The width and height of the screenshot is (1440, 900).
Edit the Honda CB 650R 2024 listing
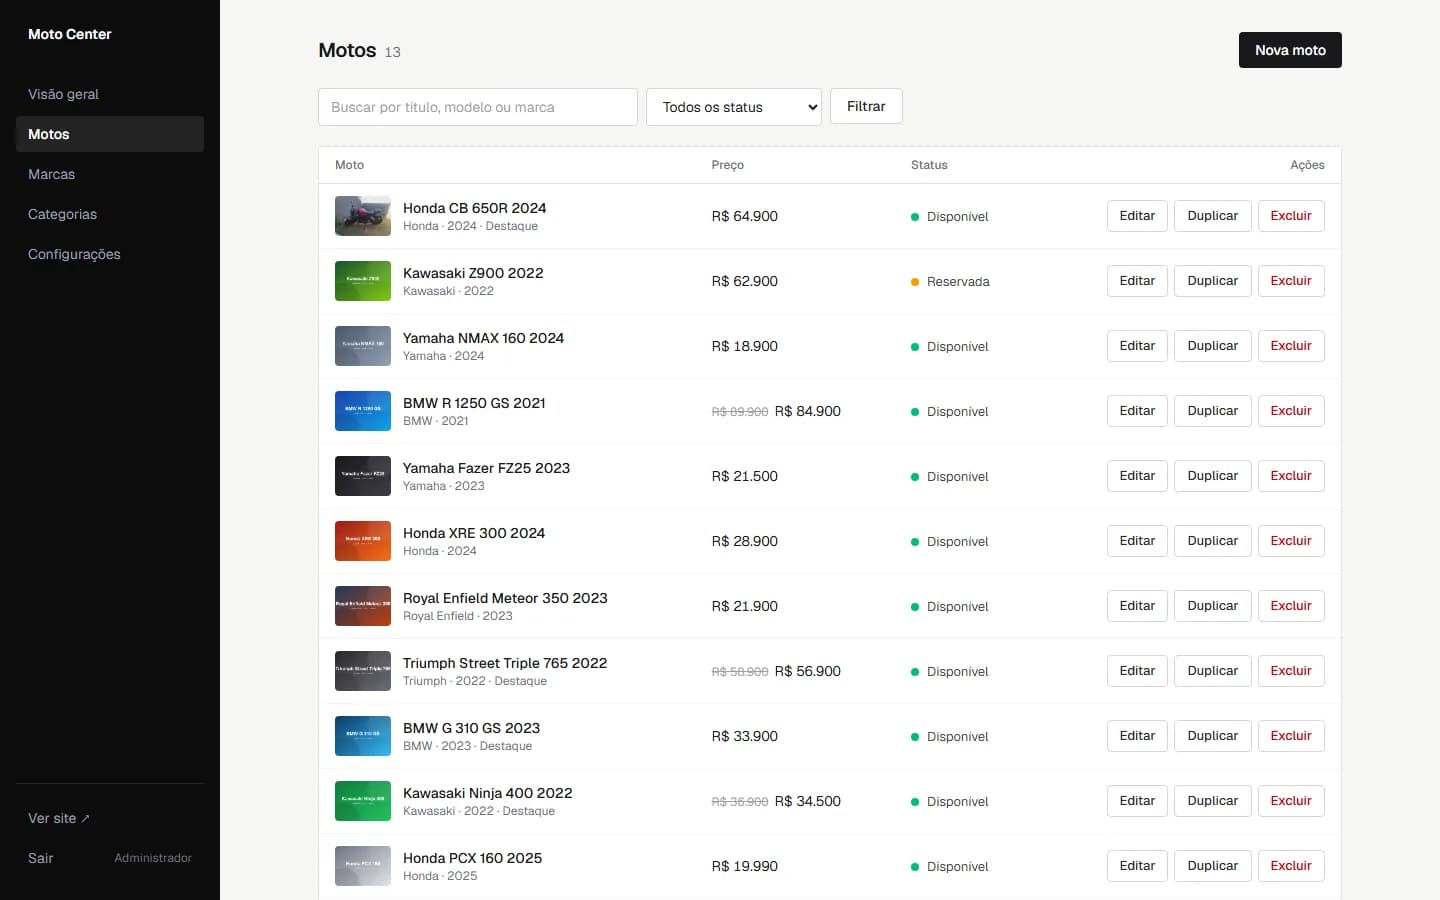pyautogui.click(x=1137, y=216)
